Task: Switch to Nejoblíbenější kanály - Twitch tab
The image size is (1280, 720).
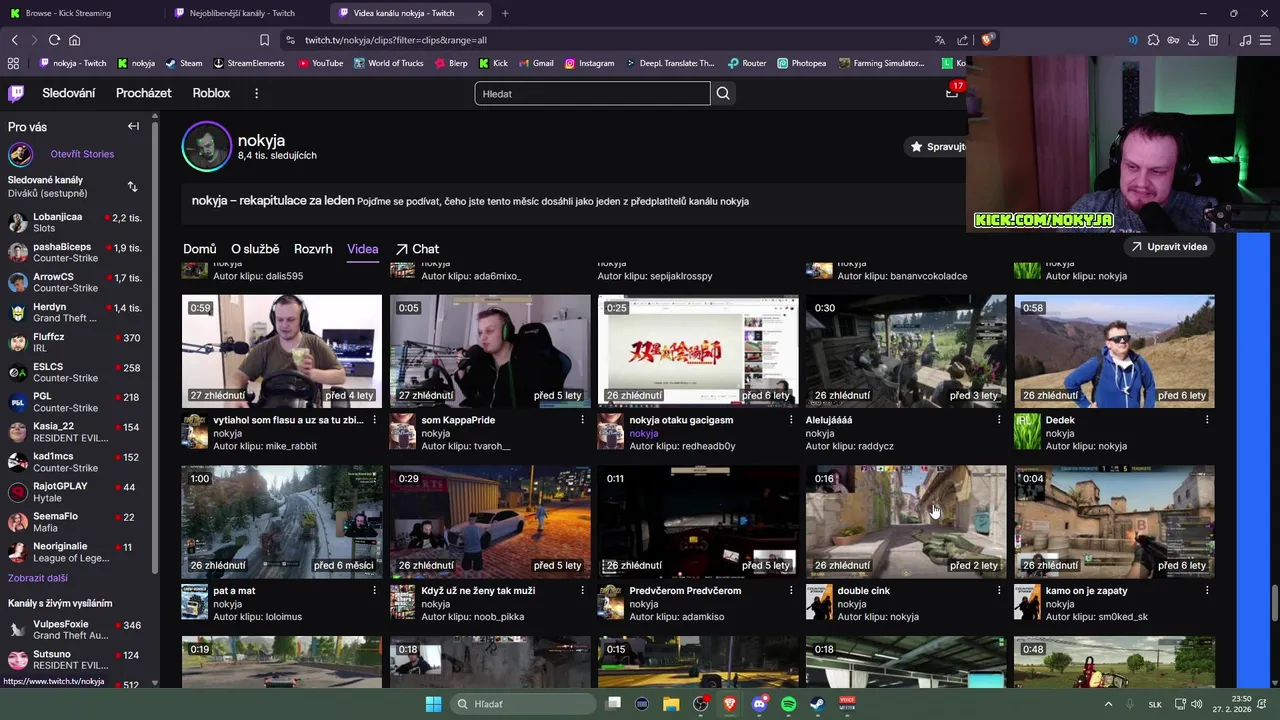Action: coord(245,13)
